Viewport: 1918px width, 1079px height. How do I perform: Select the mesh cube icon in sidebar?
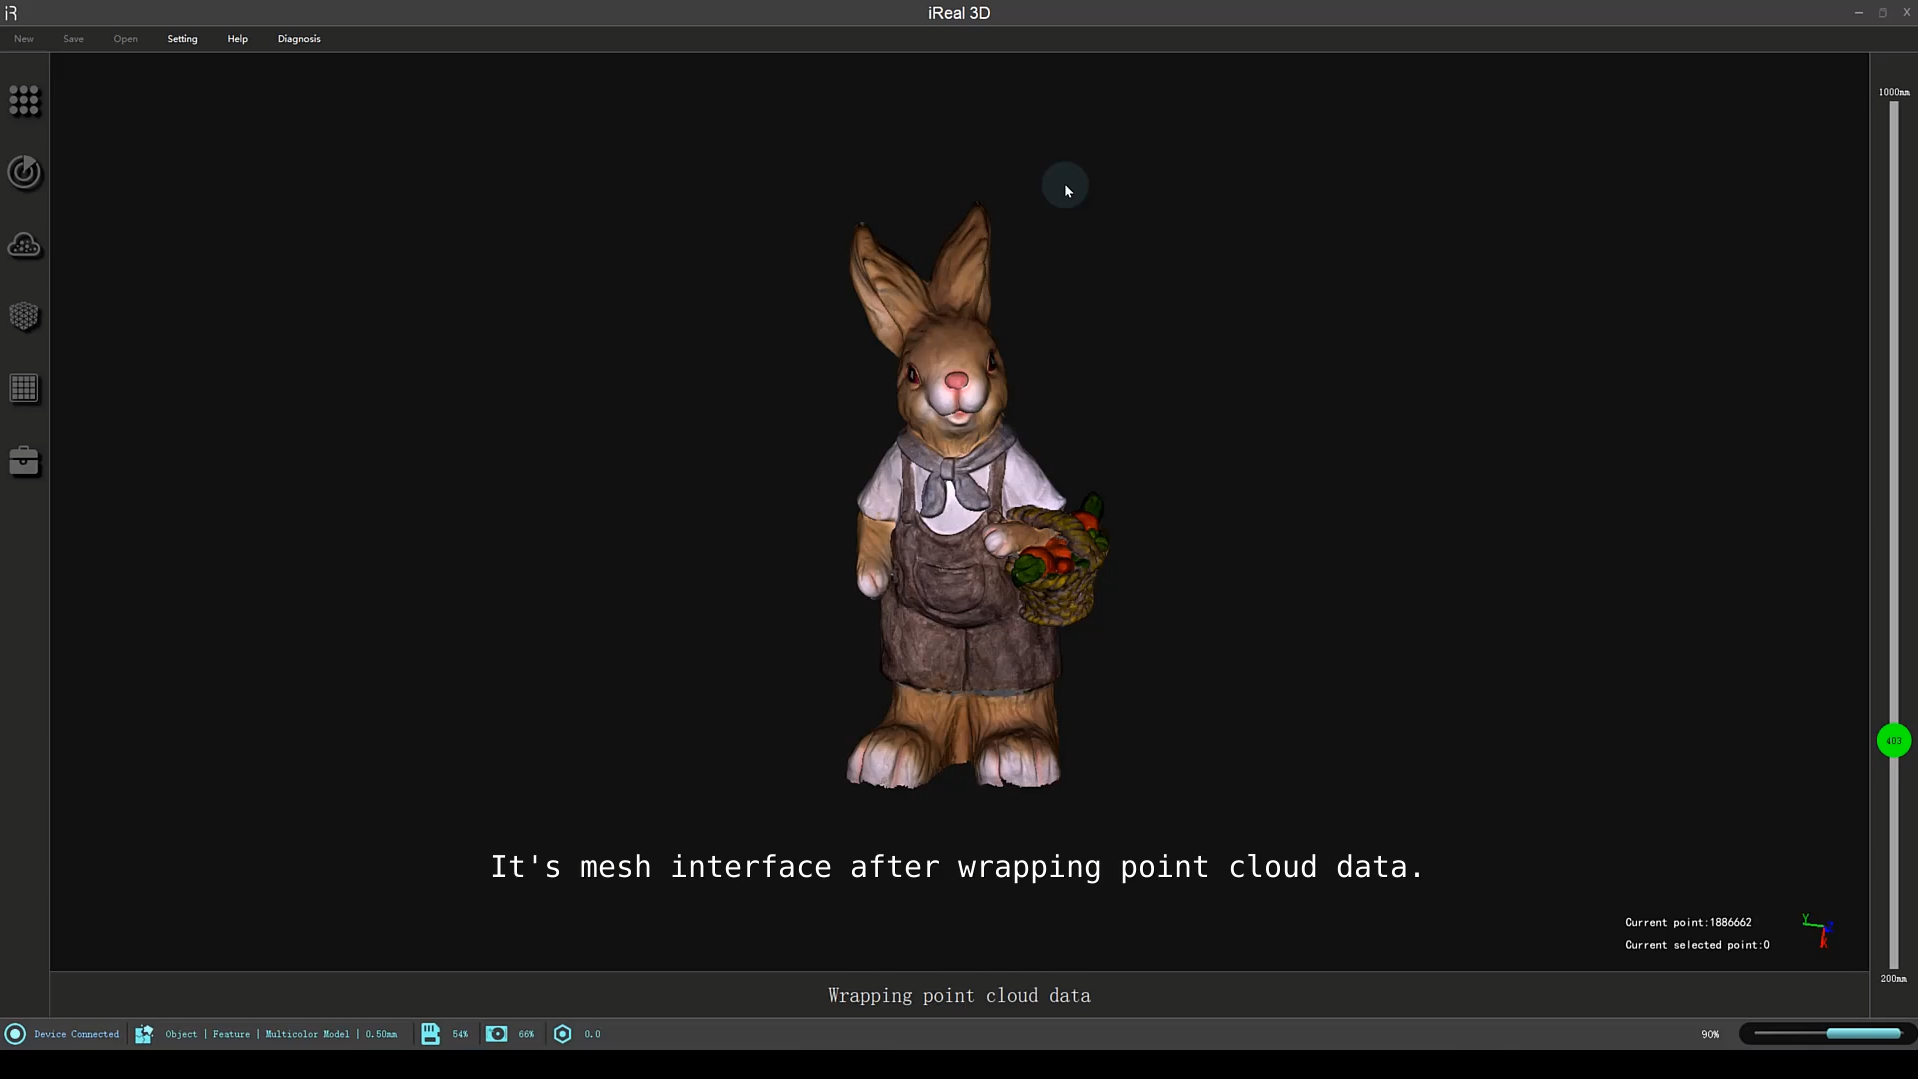pyautogui.click(x=24, y=317)
